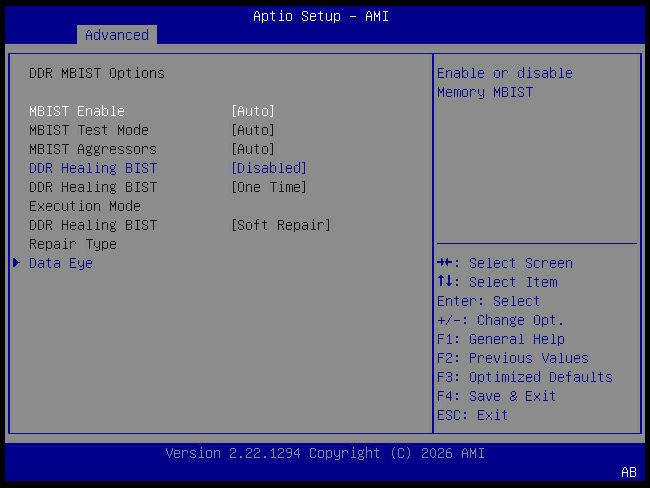Click the Select Item key hint
Viewport: 650px width, 488px height.
coord(497,282)
